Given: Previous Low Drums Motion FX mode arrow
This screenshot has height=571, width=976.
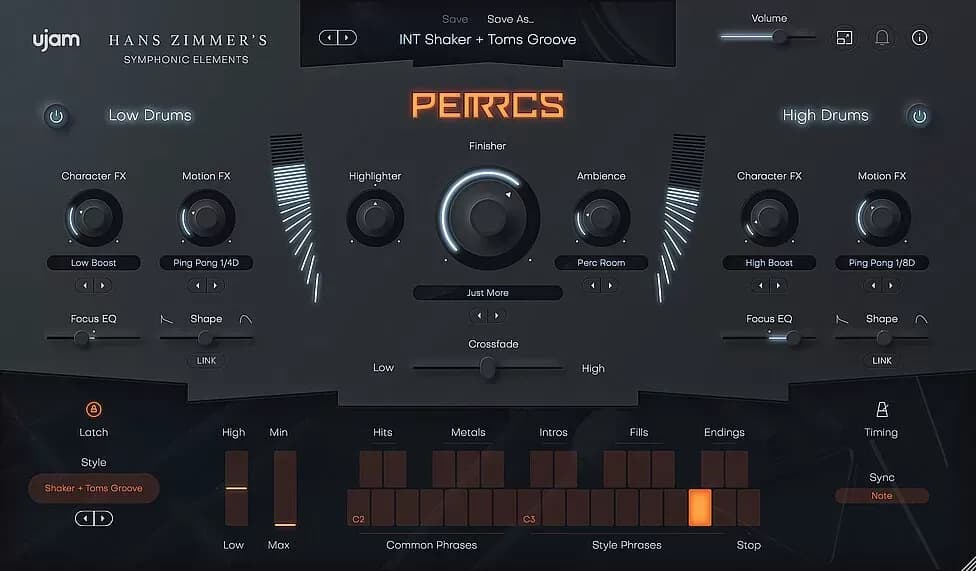Looking at the screenshot, I should (197, 286).
